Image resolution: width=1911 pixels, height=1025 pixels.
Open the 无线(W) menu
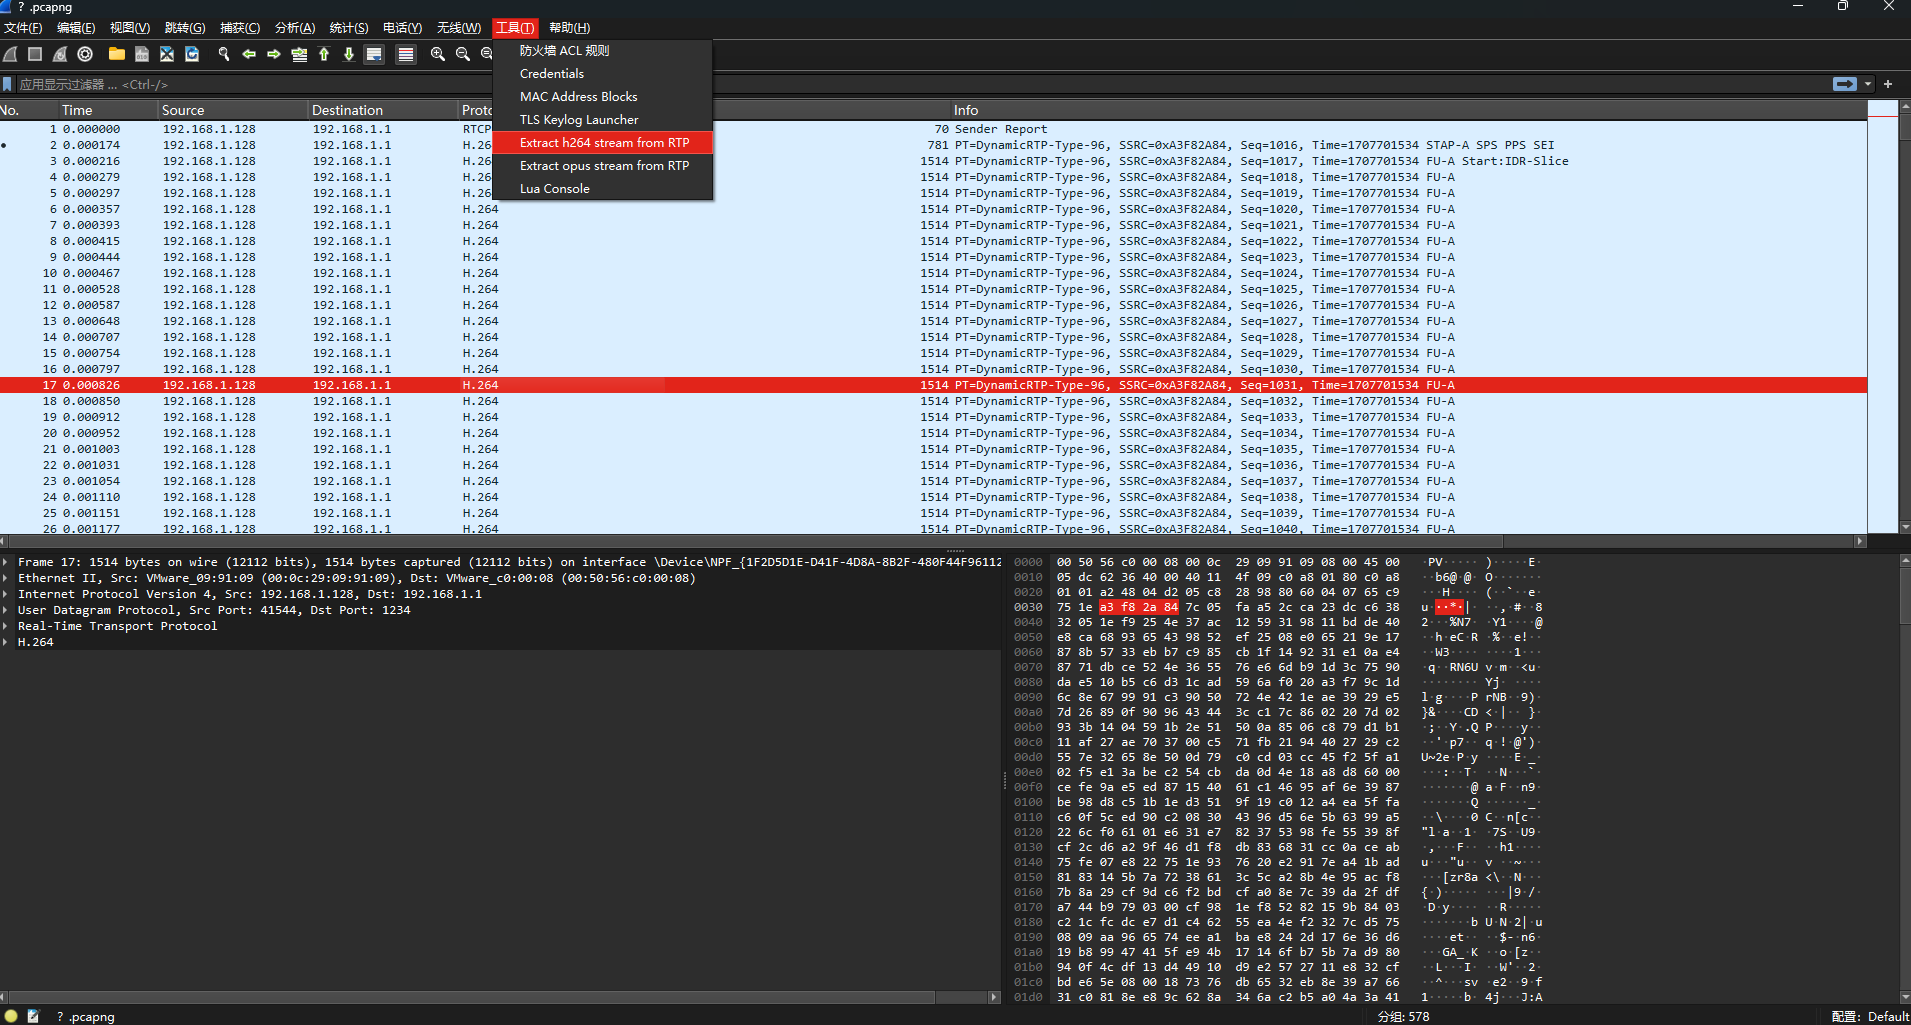(459, 28)
